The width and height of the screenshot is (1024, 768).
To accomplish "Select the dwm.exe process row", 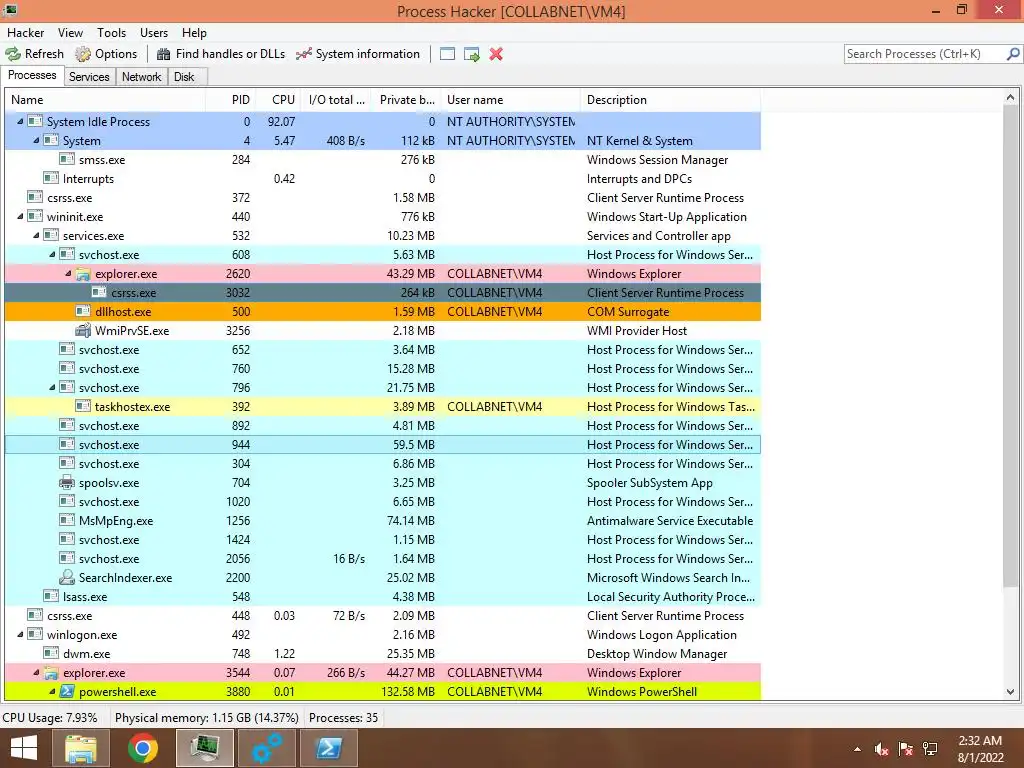I will tap(383, 653).
